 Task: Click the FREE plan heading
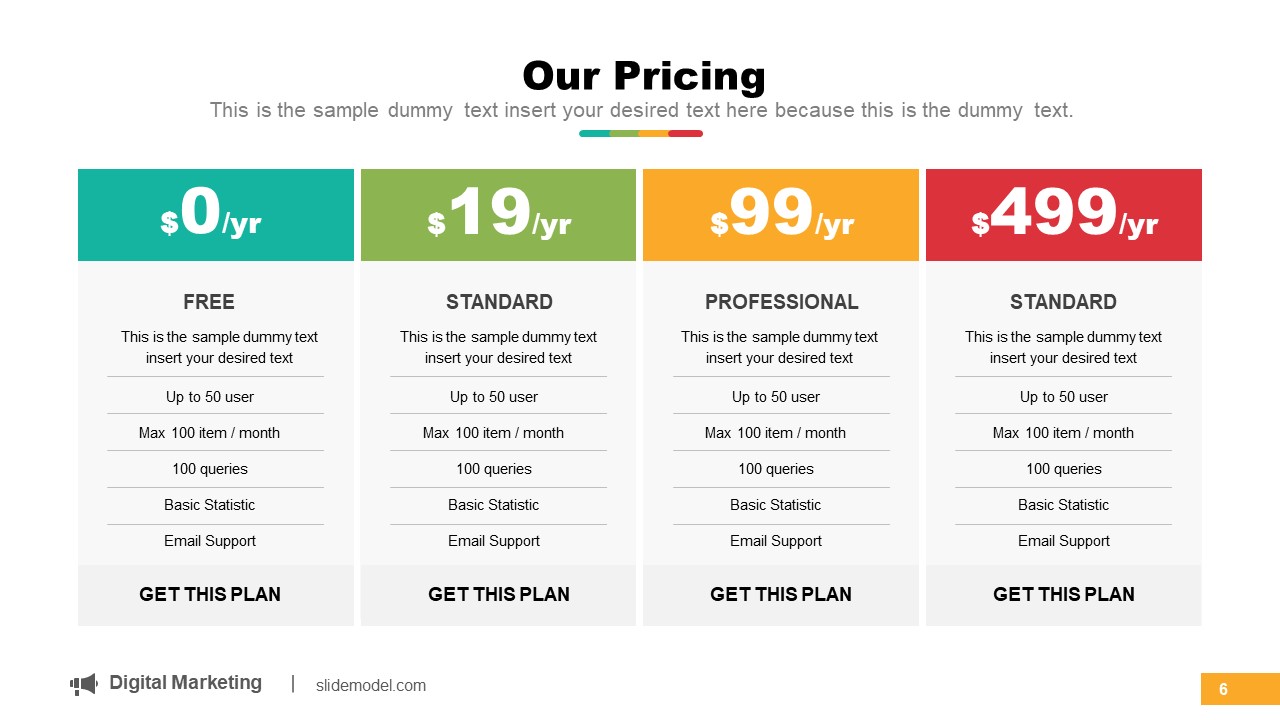[209, 302]
